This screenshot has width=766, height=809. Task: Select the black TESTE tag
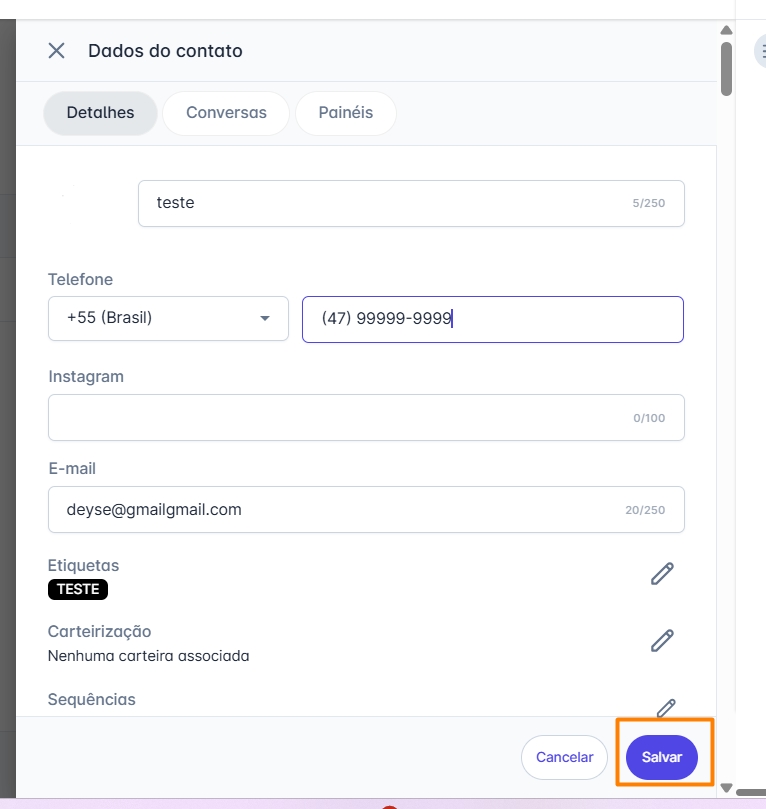(x=78, y=589)
